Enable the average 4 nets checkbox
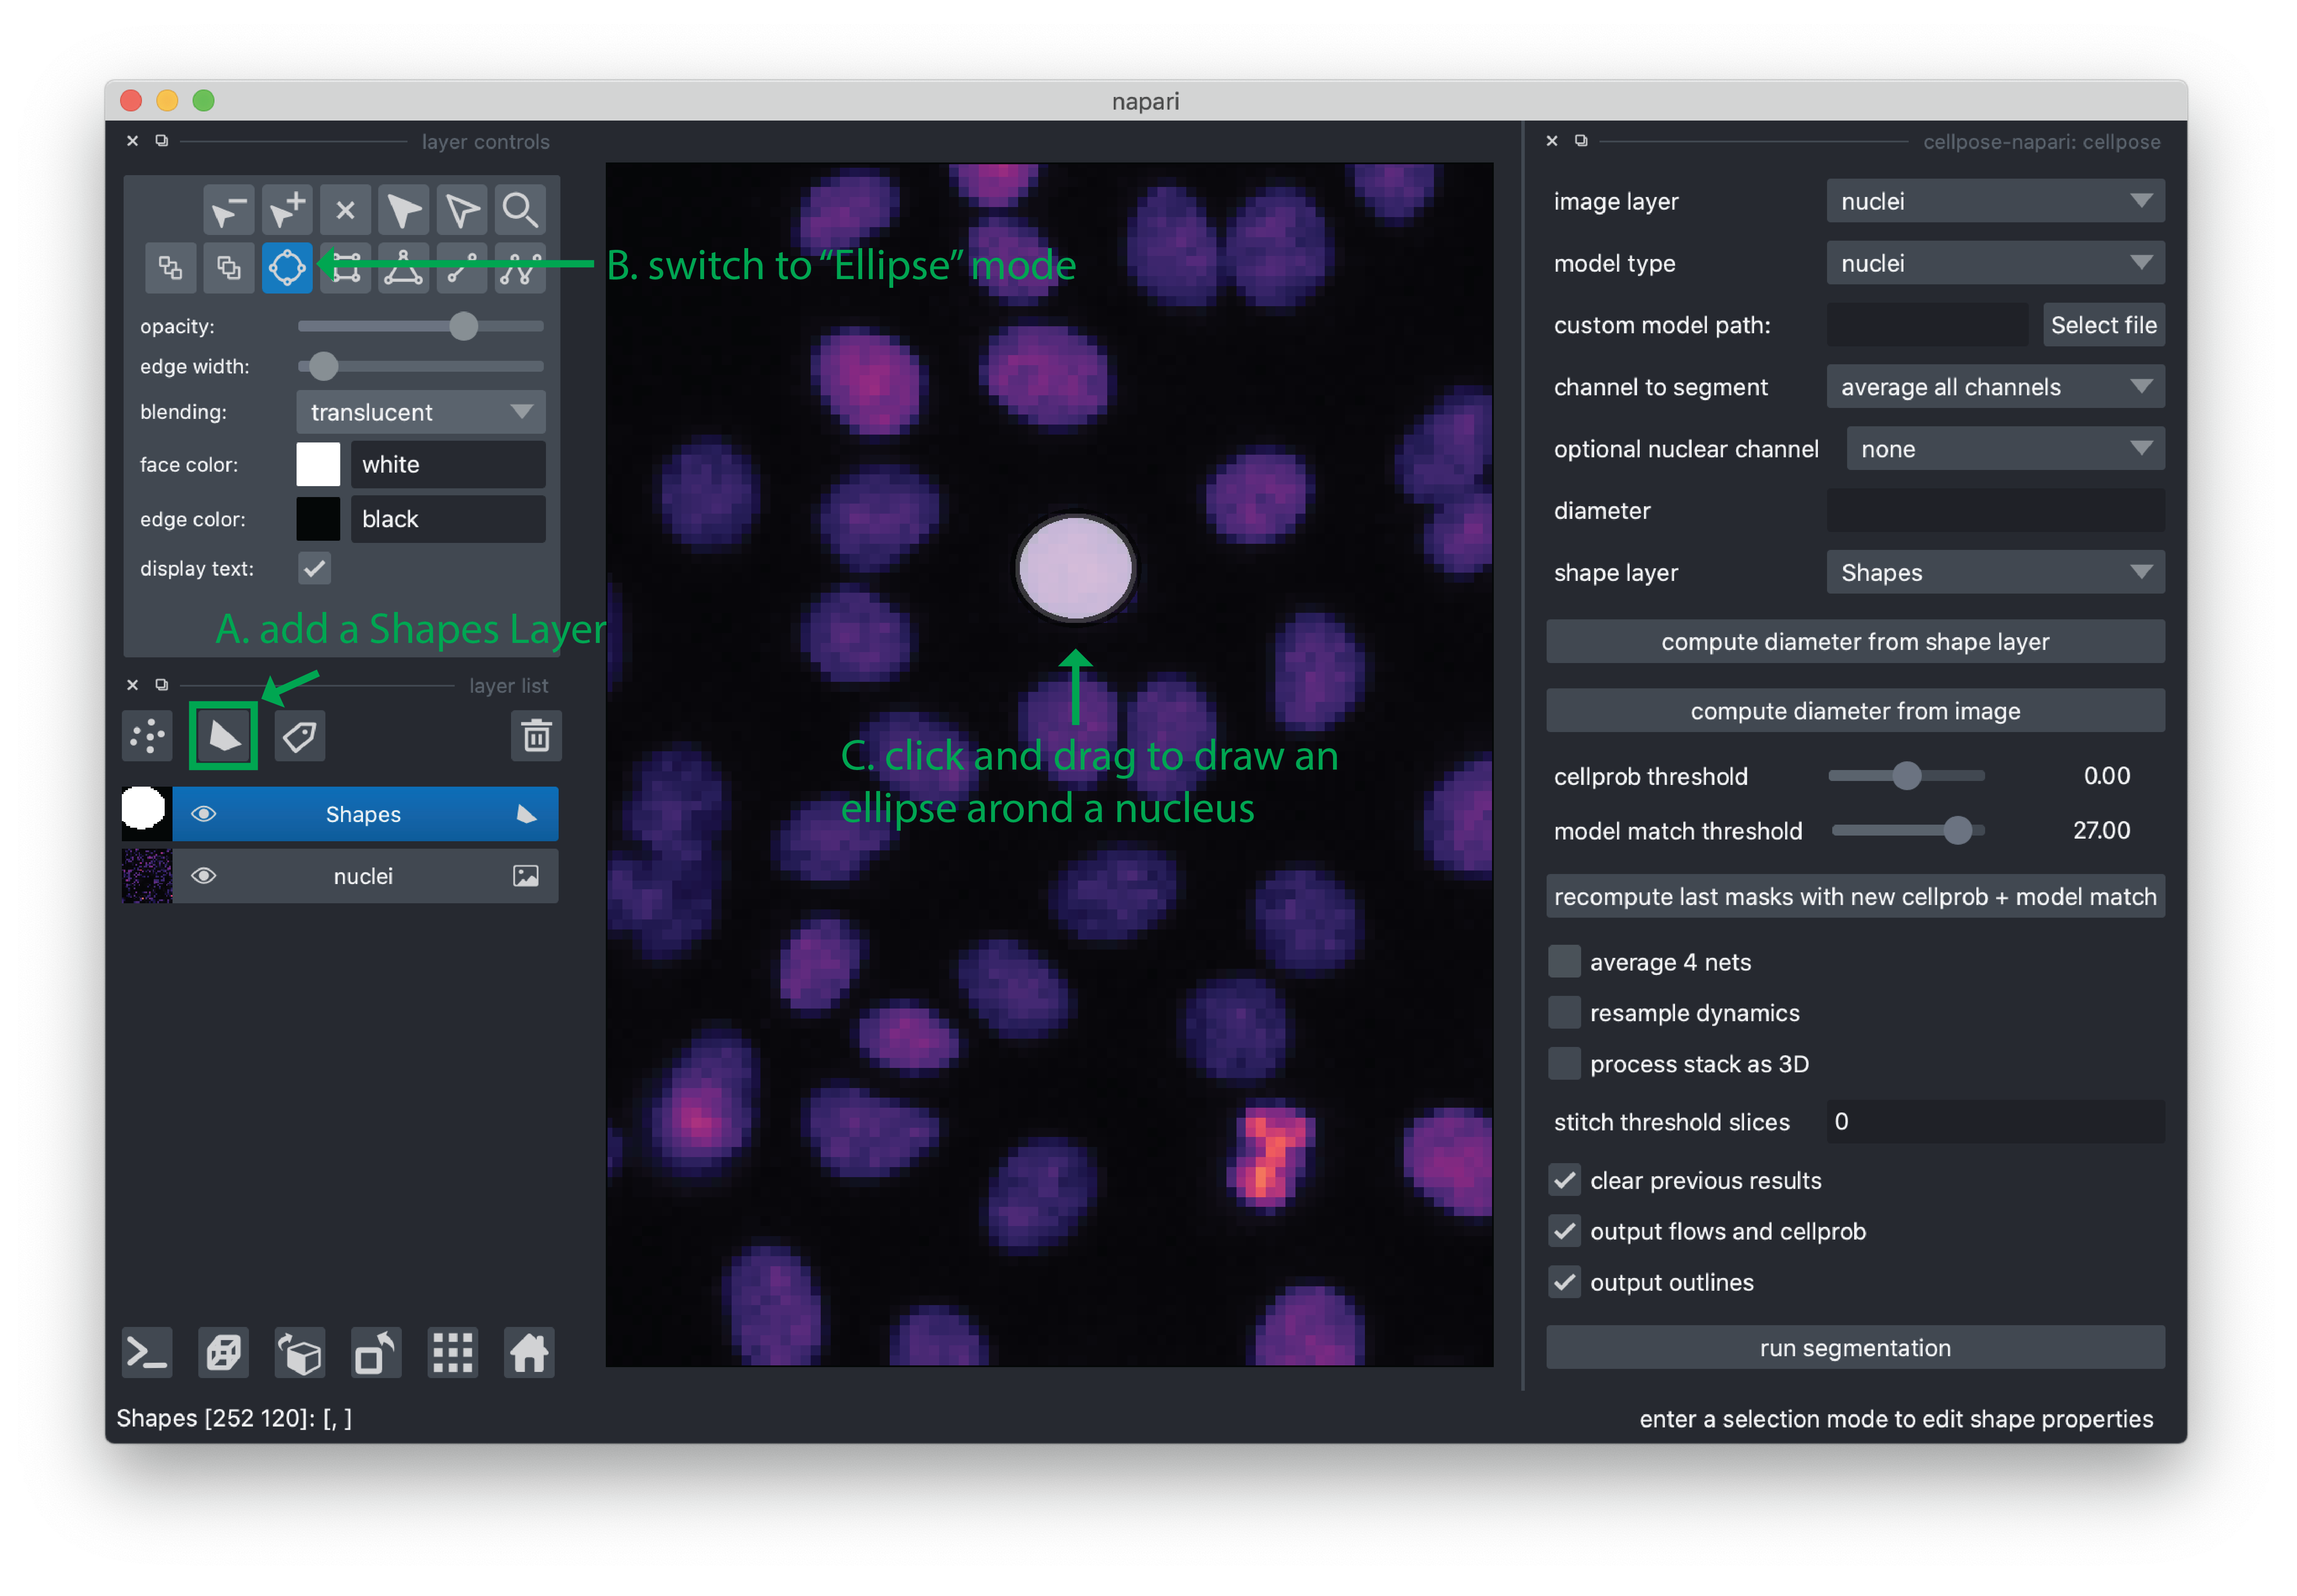The width and height of the screenshot is (2297, 1596). 1564,962
